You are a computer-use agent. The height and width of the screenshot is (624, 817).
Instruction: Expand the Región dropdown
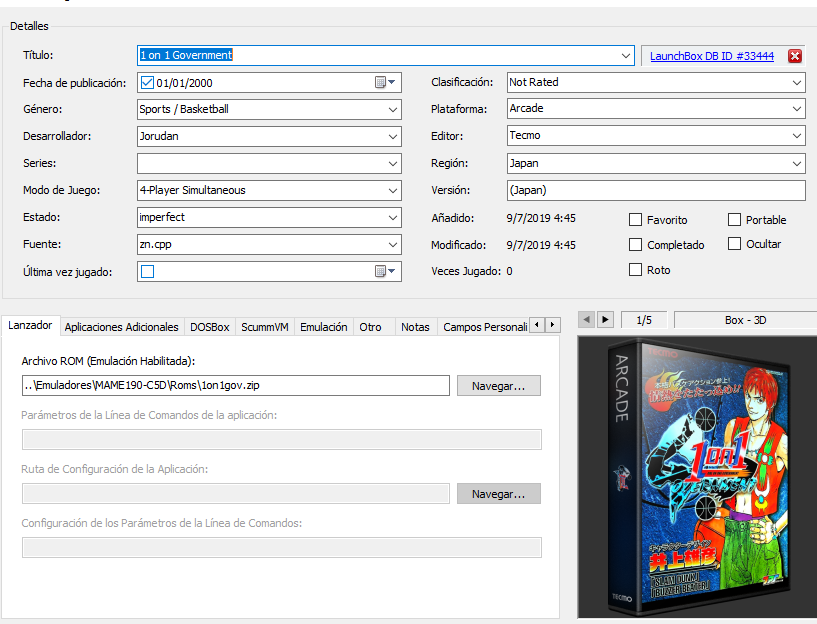point(797,164)
